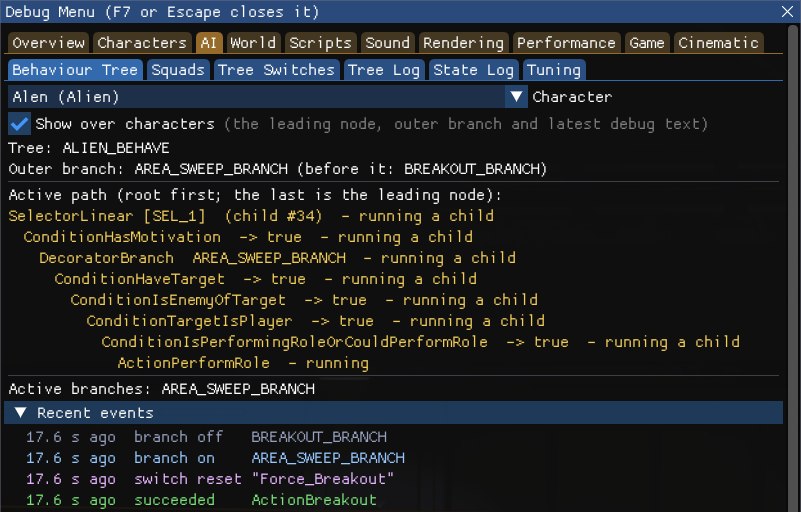Open the Performance tab

566,43
